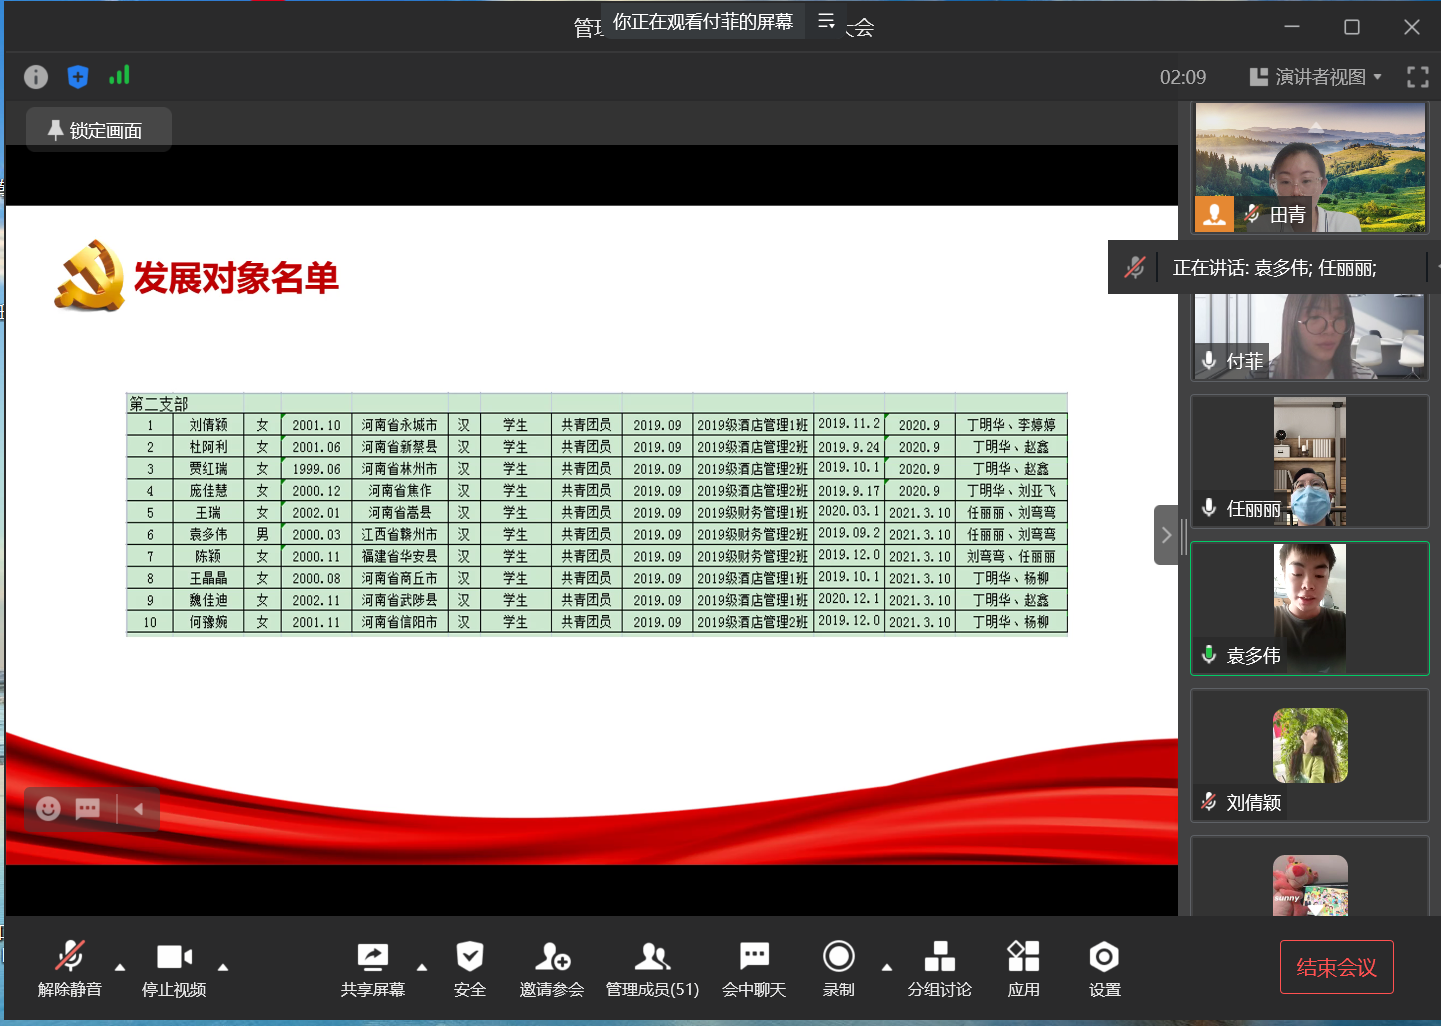Open the Security (安全) shield icon
The height and width of the screenshot is (1026, 1441).
pos(469,967)
